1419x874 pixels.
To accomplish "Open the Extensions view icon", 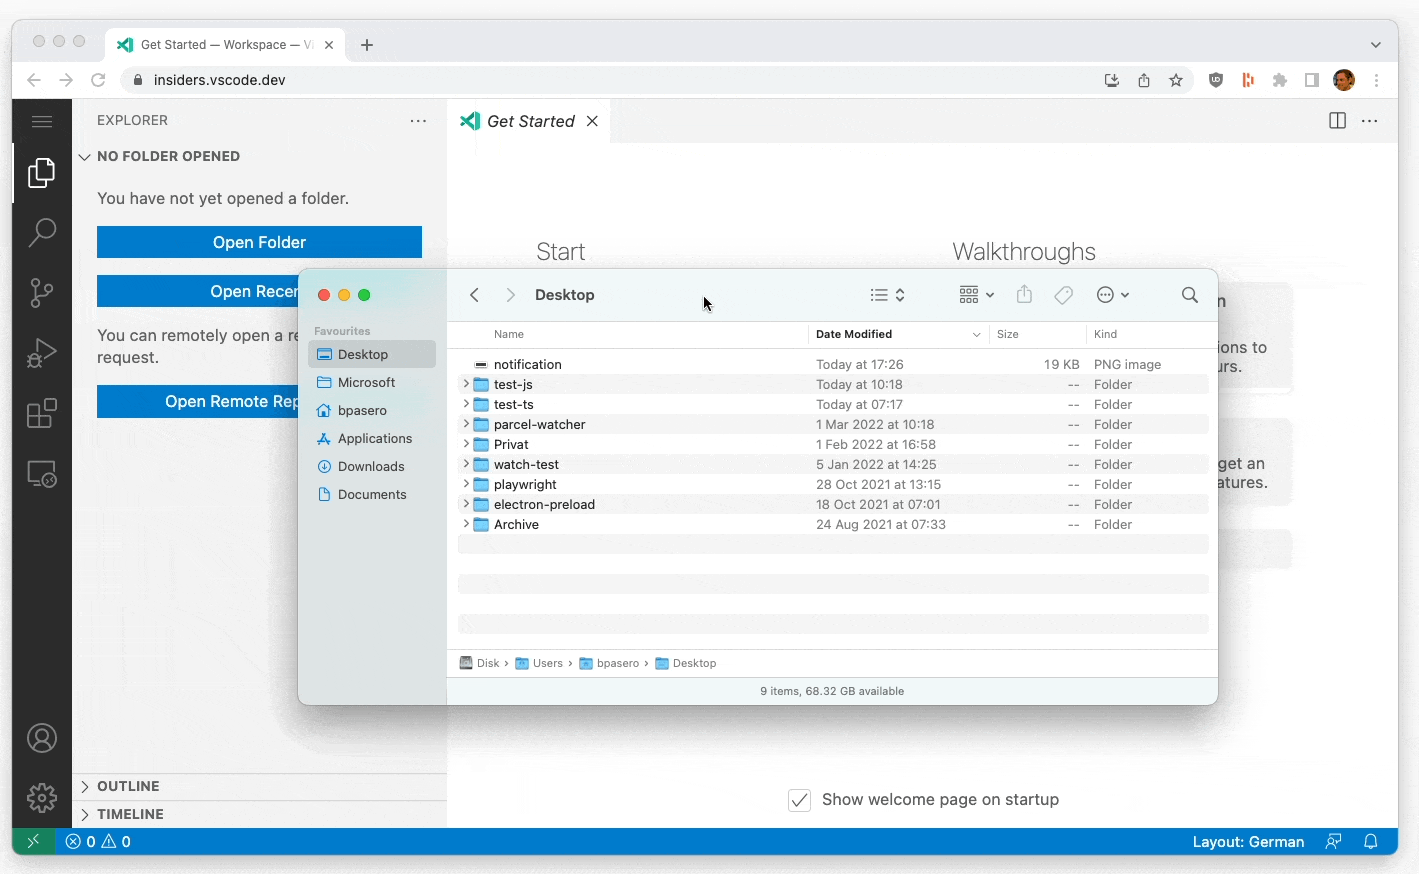I will coord(41,413).
